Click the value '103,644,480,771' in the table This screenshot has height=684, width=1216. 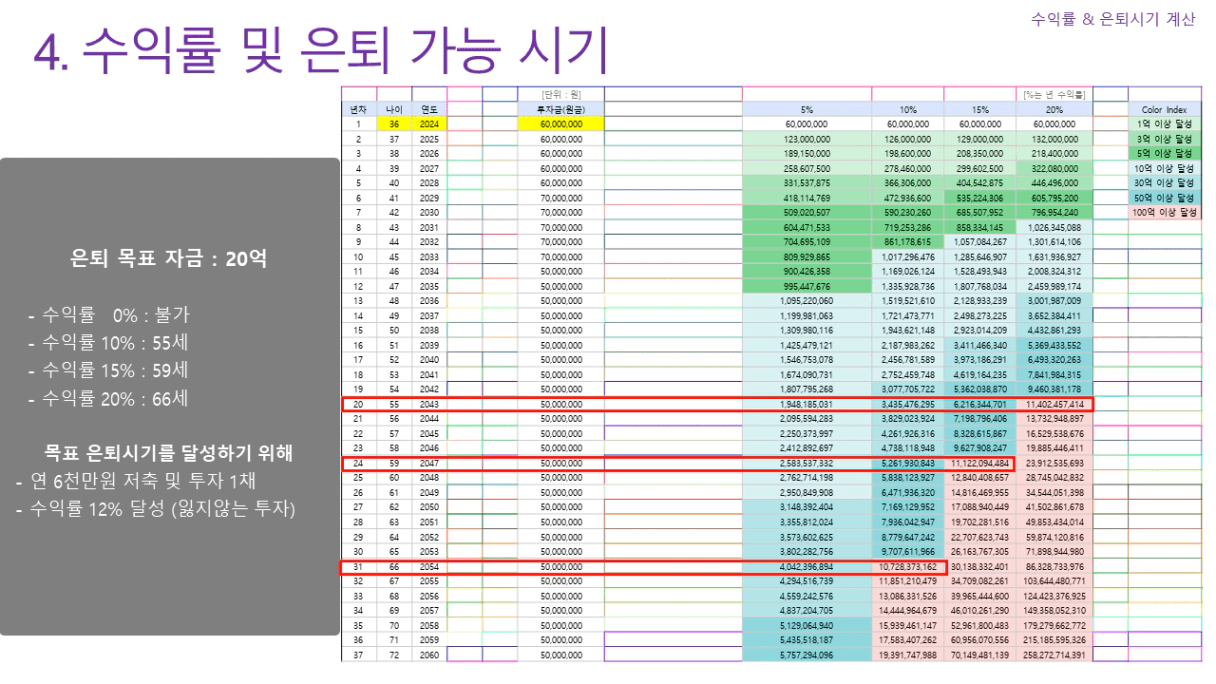point(1054,581)
